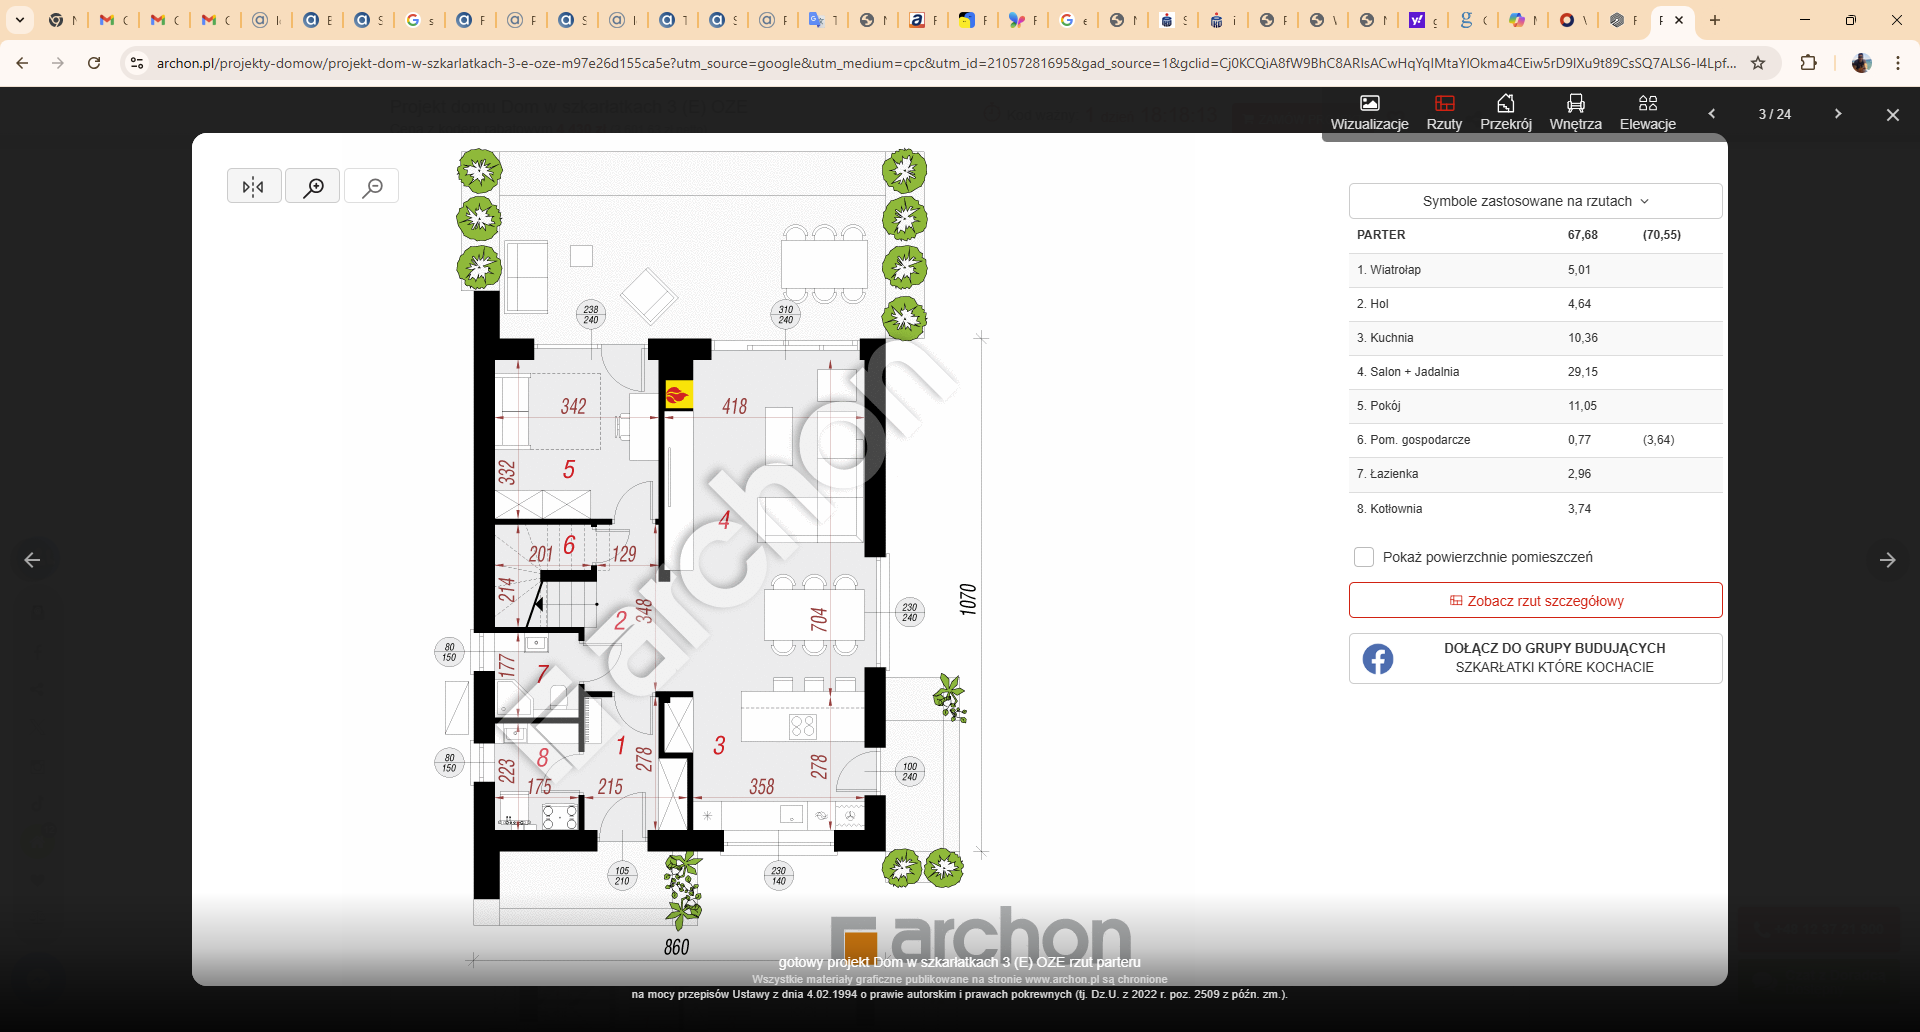The height and width of the screenshot is (1032, 1920).
Task: Enable Pokaż powierzchnie pomieszczeń checkbox
Action: coord(1363,557)
